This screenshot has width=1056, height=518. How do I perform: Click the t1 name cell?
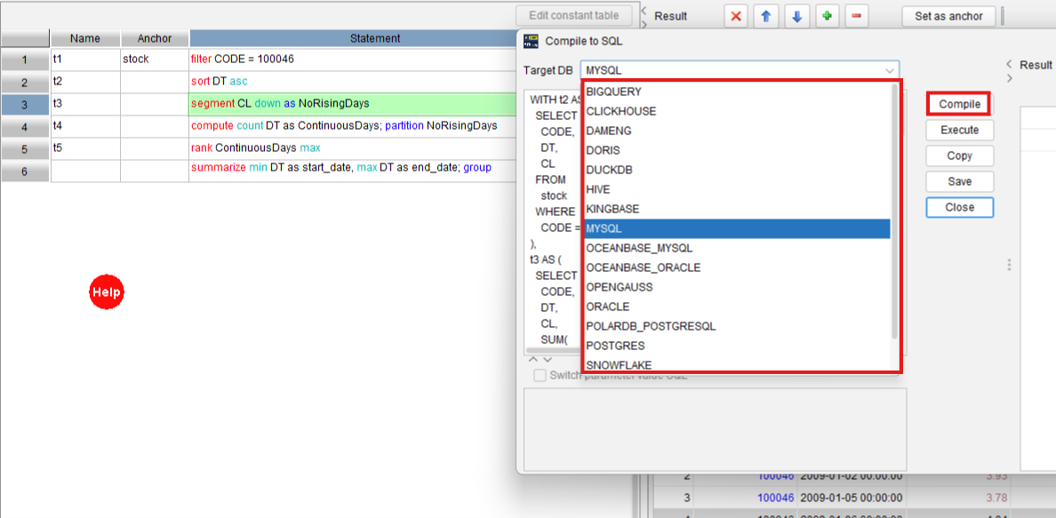(x=86, y=59)
